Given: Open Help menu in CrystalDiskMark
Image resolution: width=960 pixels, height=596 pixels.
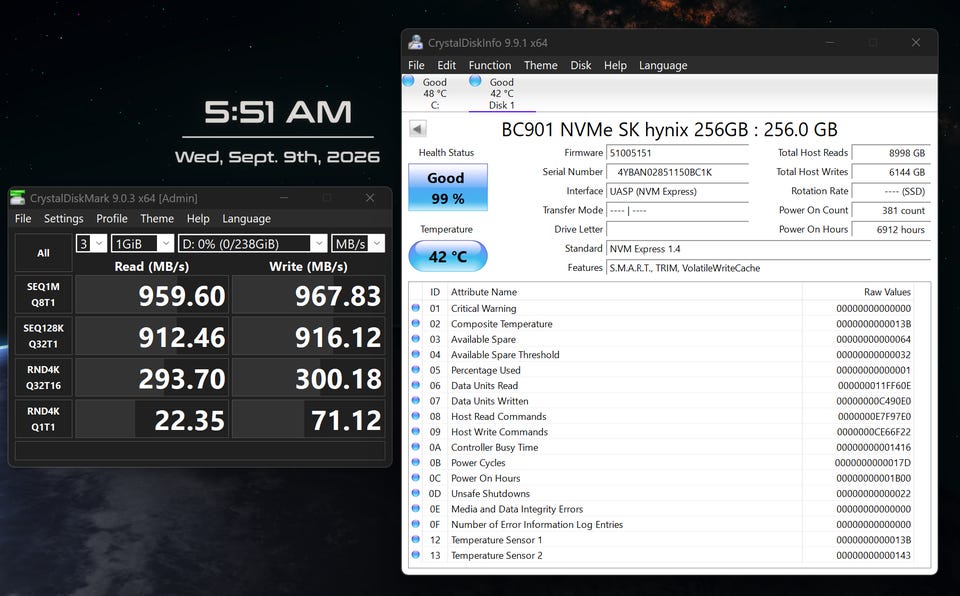Looking at the screenshot, I should [198, 218].
